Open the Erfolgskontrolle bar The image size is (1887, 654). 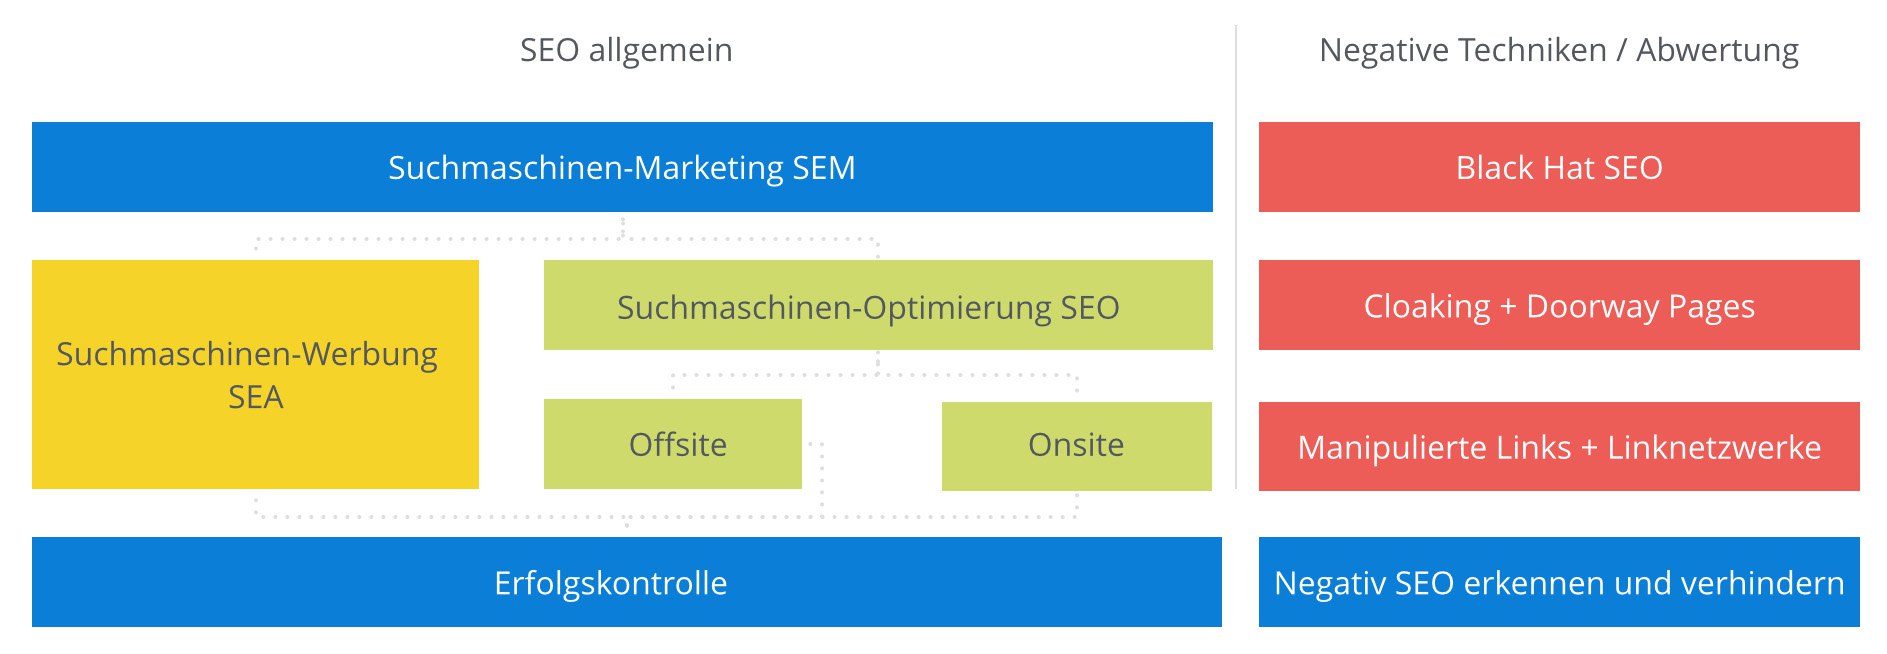click(x=626, y=582)
